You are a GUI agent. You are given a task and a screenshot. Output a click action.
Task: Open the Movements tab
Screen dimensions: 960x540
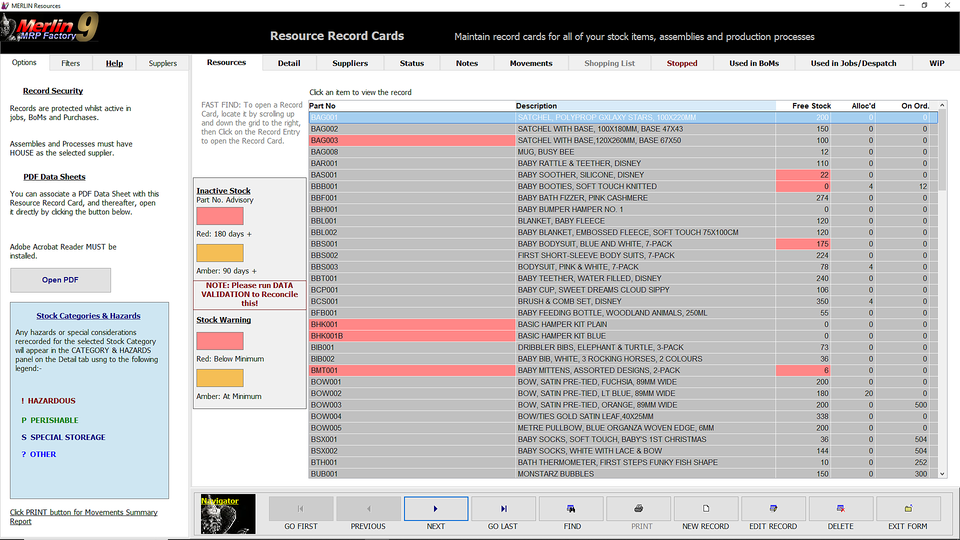tap(530, 63)
